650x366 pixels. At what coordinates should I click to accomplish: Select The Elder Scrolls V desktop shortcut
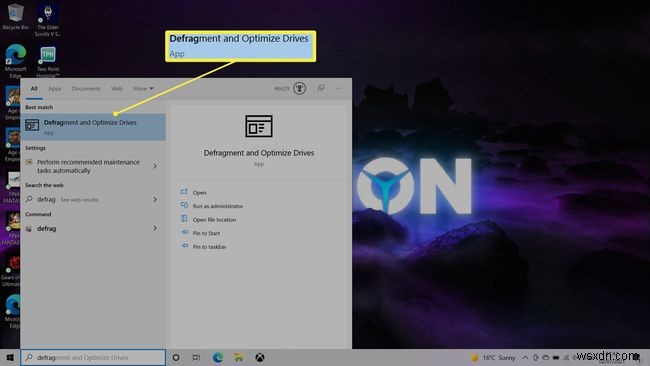(48, 20)
